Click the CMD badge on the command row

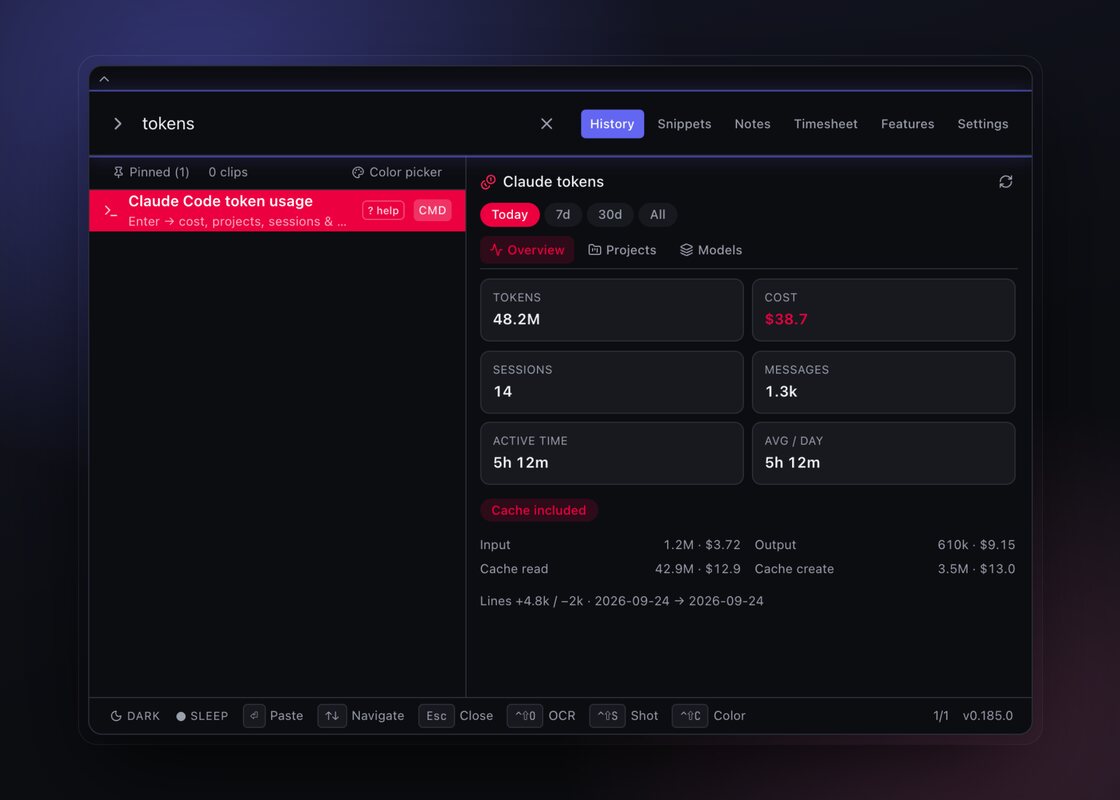click(x=432, y=211)
